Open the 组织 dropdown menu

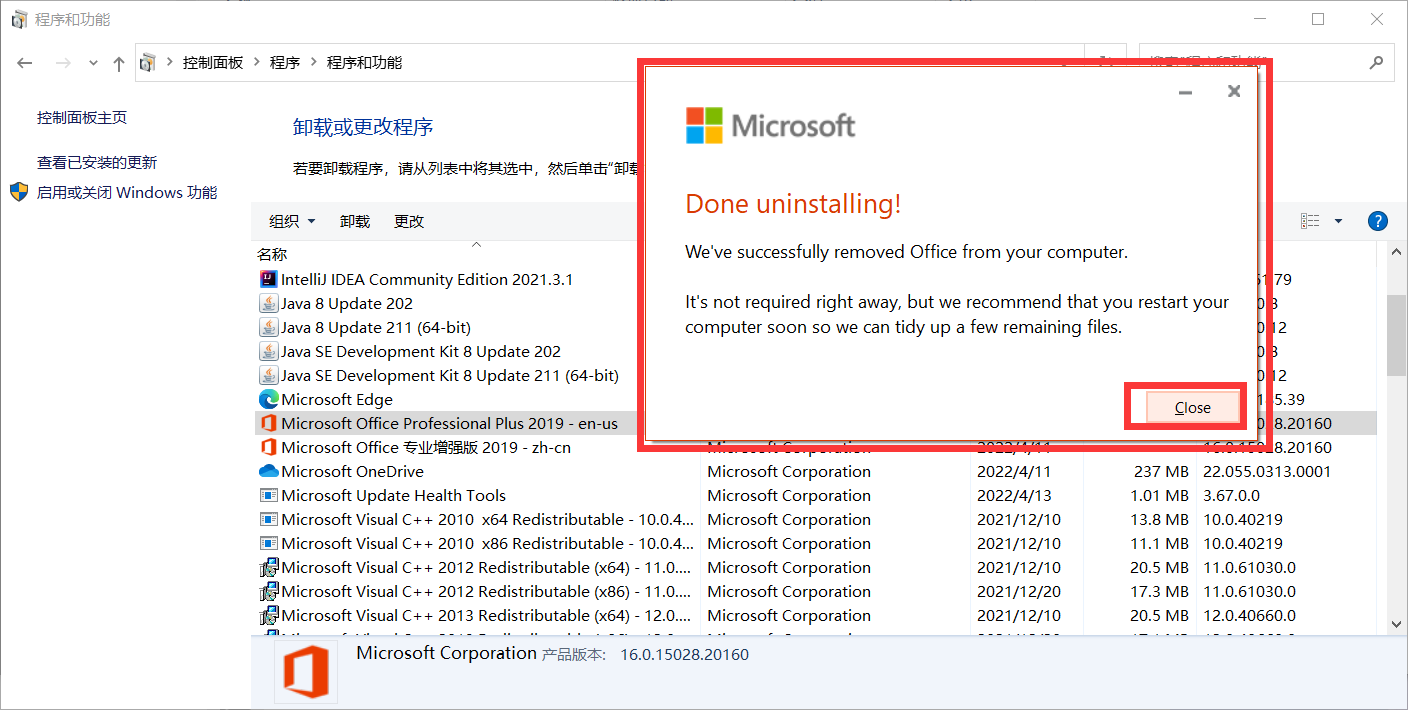click(x=292, y=221)
